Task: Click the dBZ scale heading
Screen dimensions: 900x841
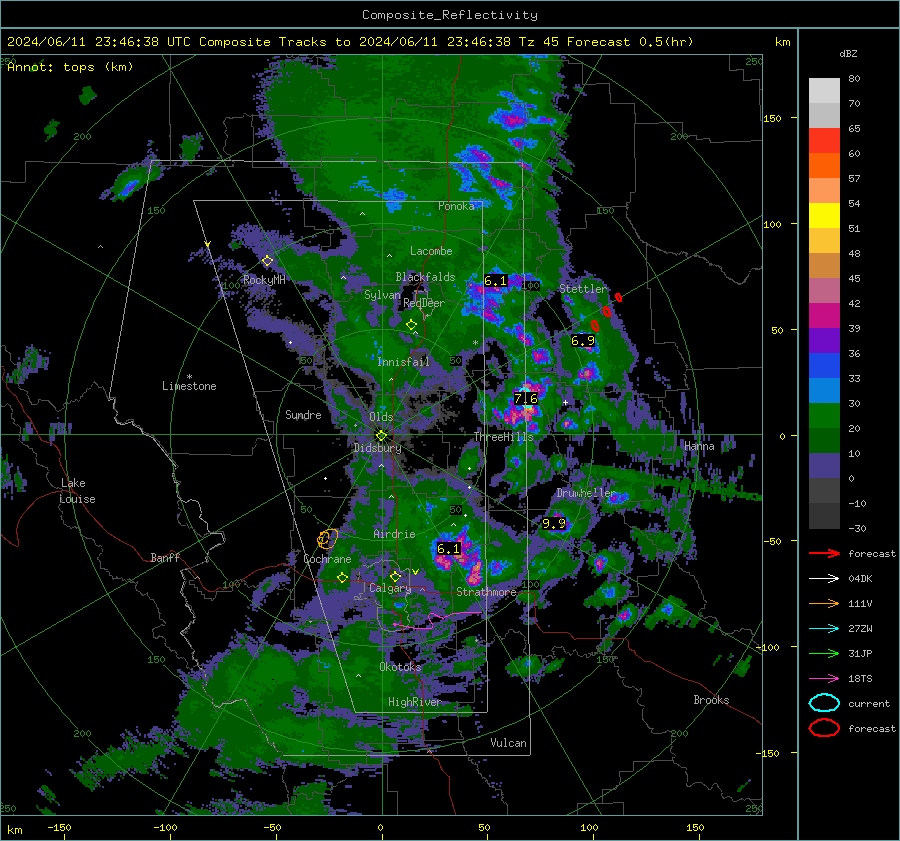Action: (x=848, y=54)
